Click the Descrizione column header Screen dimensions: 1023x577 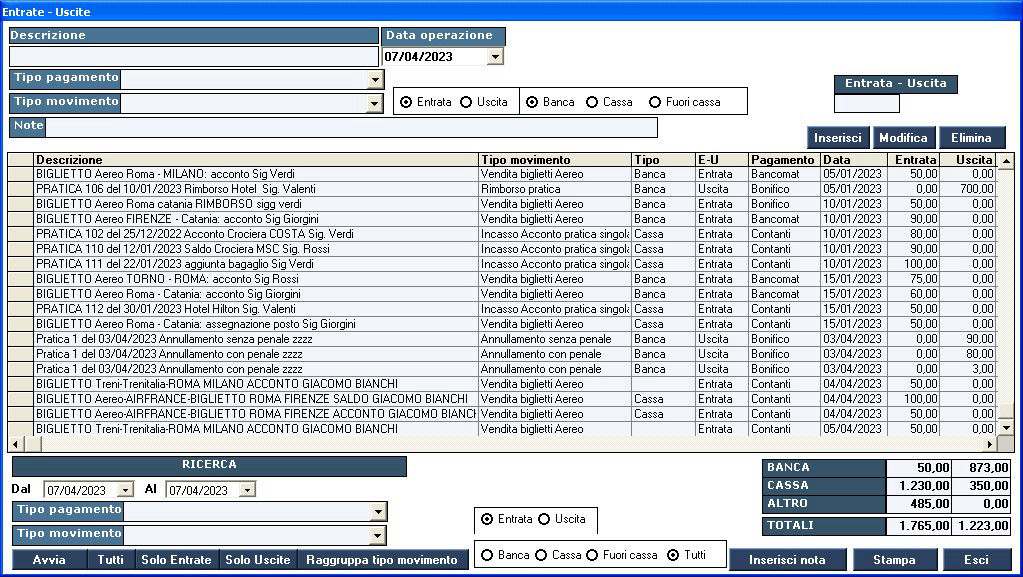coord(255,160)
